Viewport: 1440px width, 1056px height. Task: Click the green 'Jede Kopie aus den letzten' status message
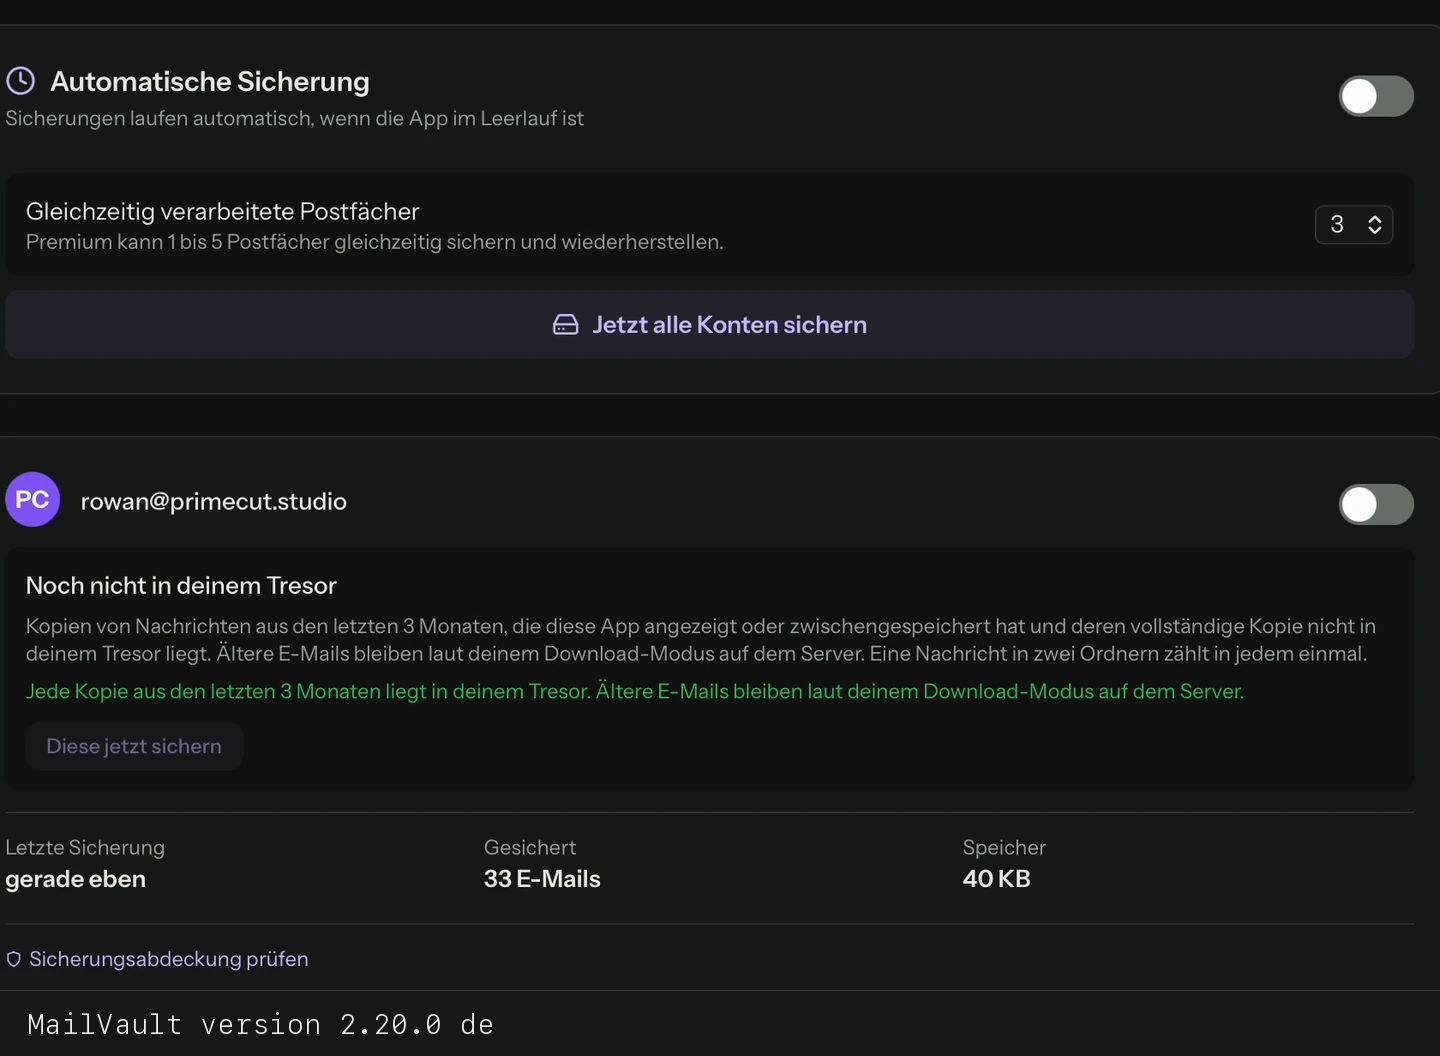pyautogui.click(x=635, y=691)
